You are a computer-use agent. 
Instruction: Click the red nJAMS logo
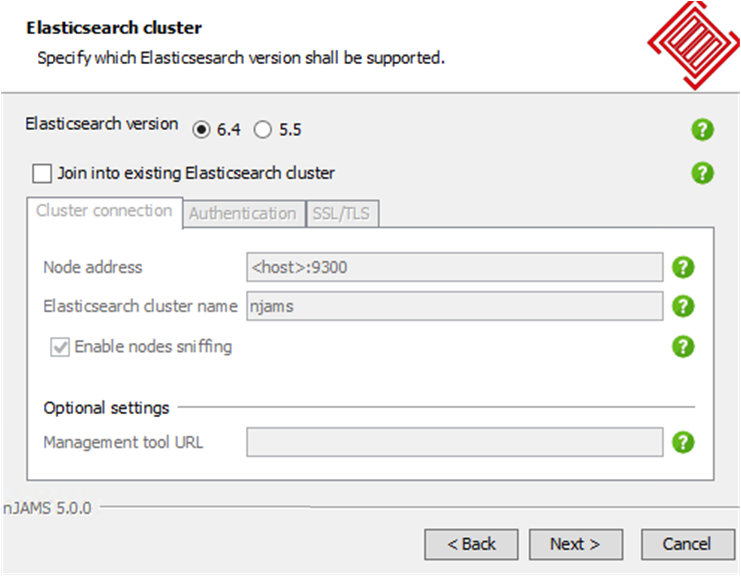pos(694,45)
